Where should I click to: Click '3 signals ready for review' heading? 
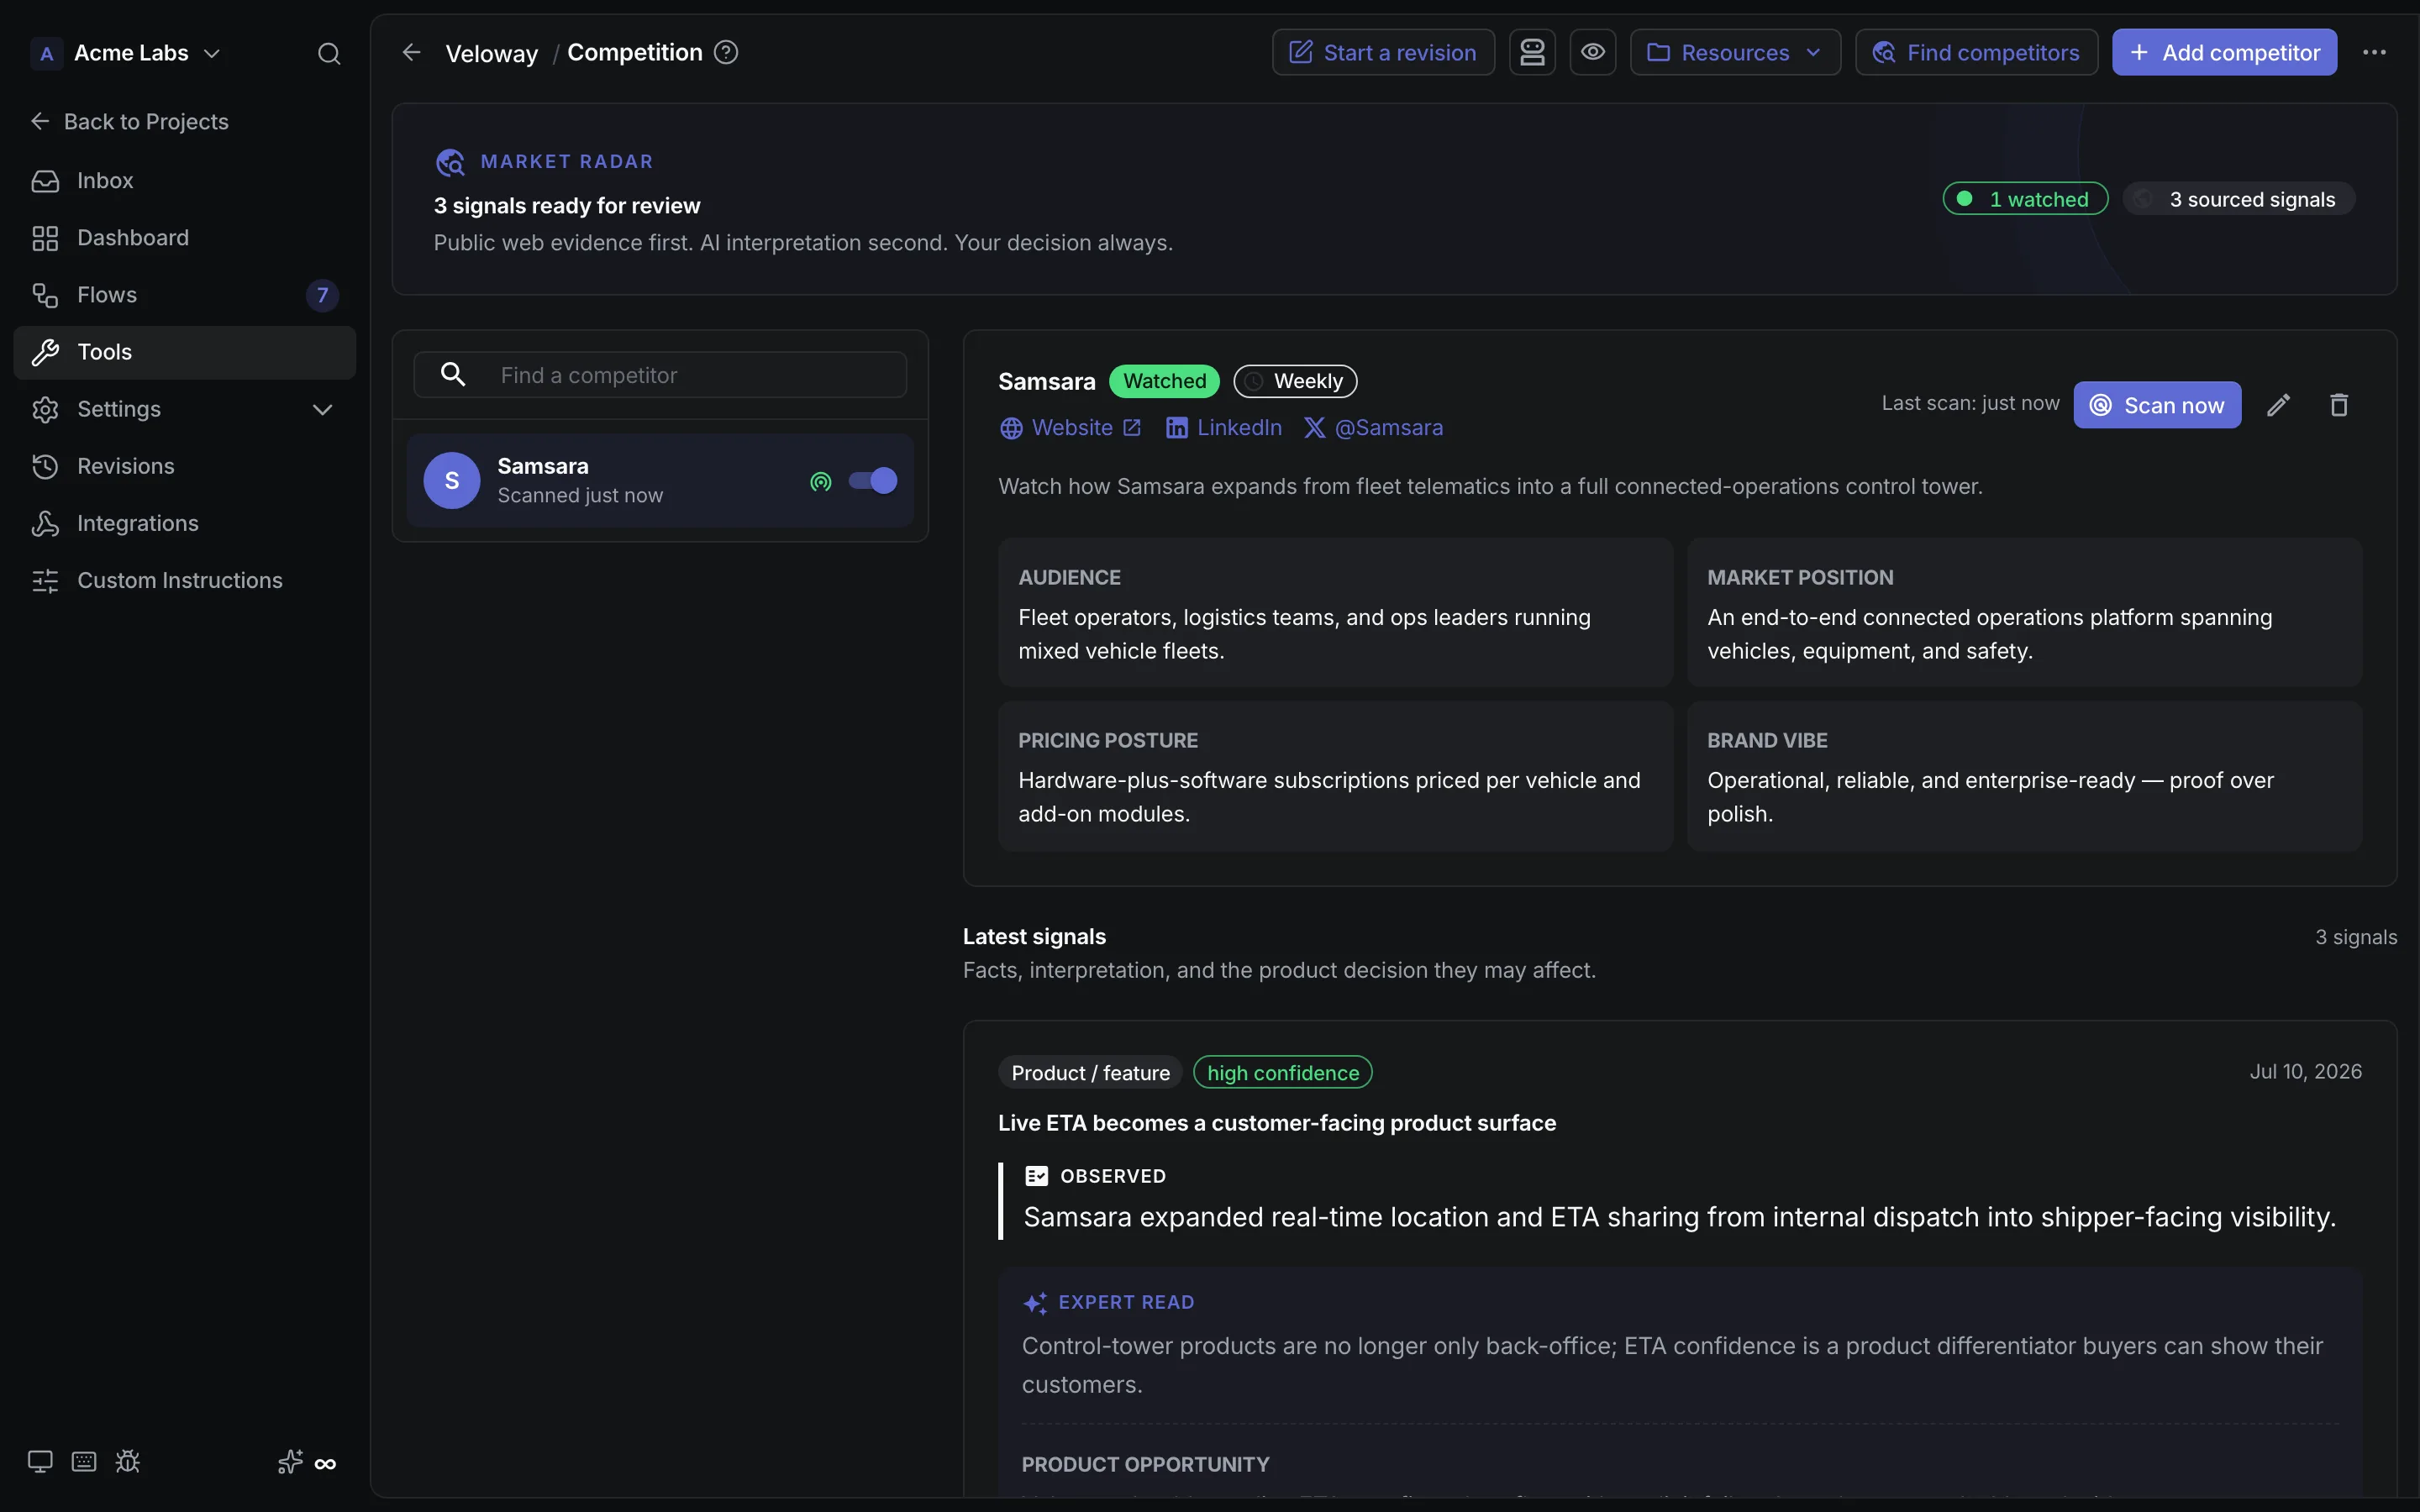tap(567, 206)
